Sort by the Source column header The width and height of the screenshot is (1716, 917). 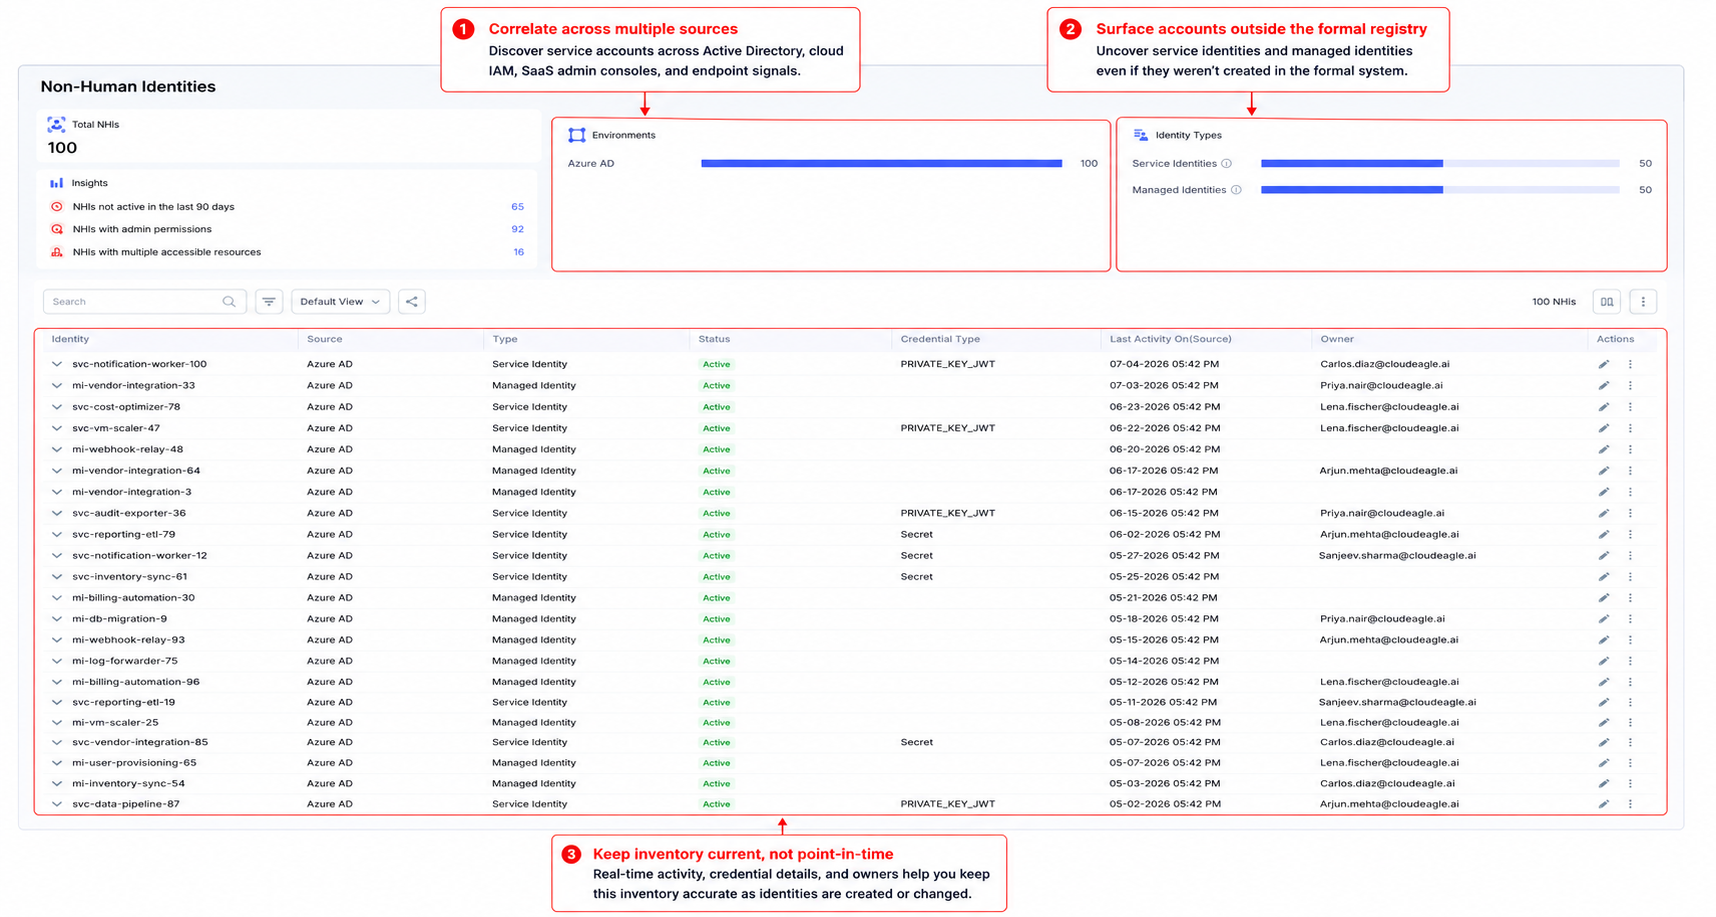324,340
